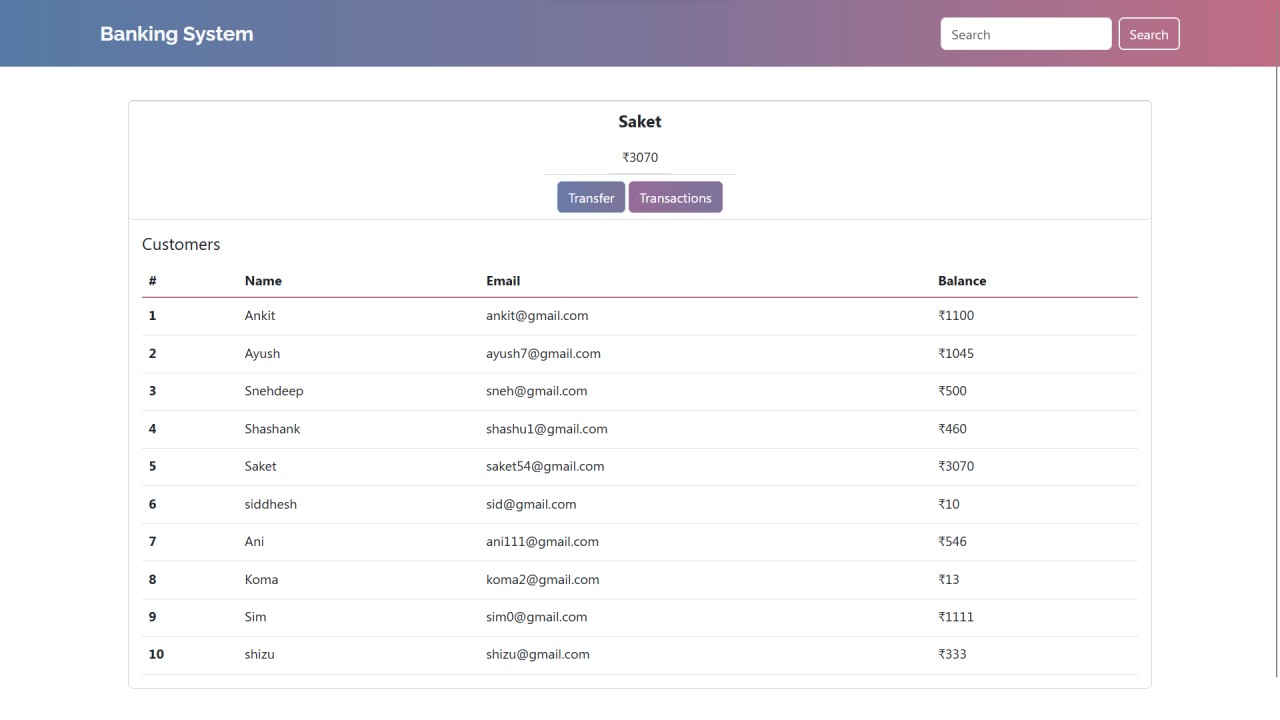Click the Name column header
This screenshot has height=720, width=1280.
click(x=263, y=281)
